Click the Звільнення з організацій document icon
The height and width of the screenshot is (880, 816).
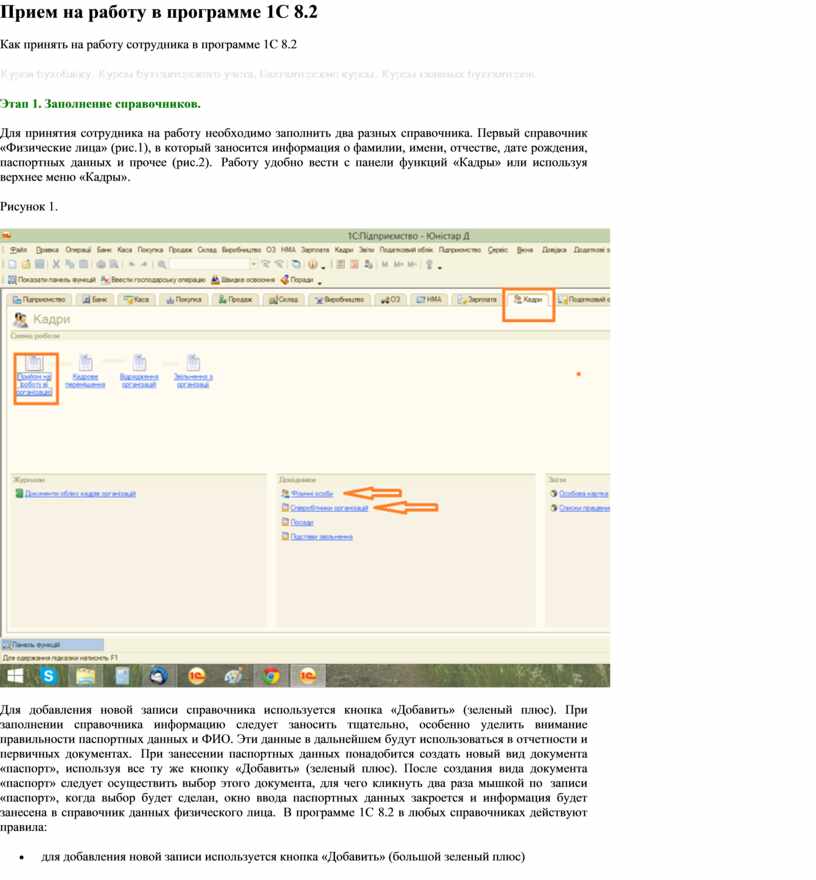[193, 363]
